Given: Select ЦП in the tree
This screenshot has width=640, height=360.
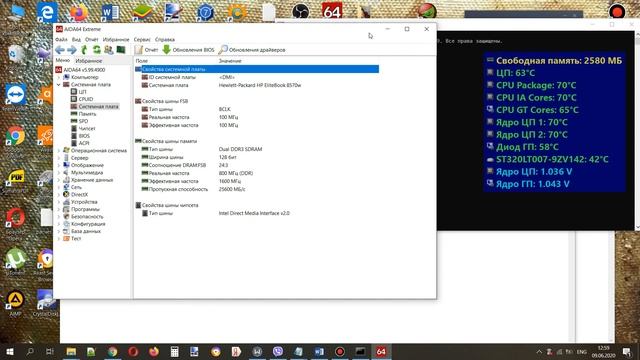Looking at the screenshot, I should click(79, 92).
